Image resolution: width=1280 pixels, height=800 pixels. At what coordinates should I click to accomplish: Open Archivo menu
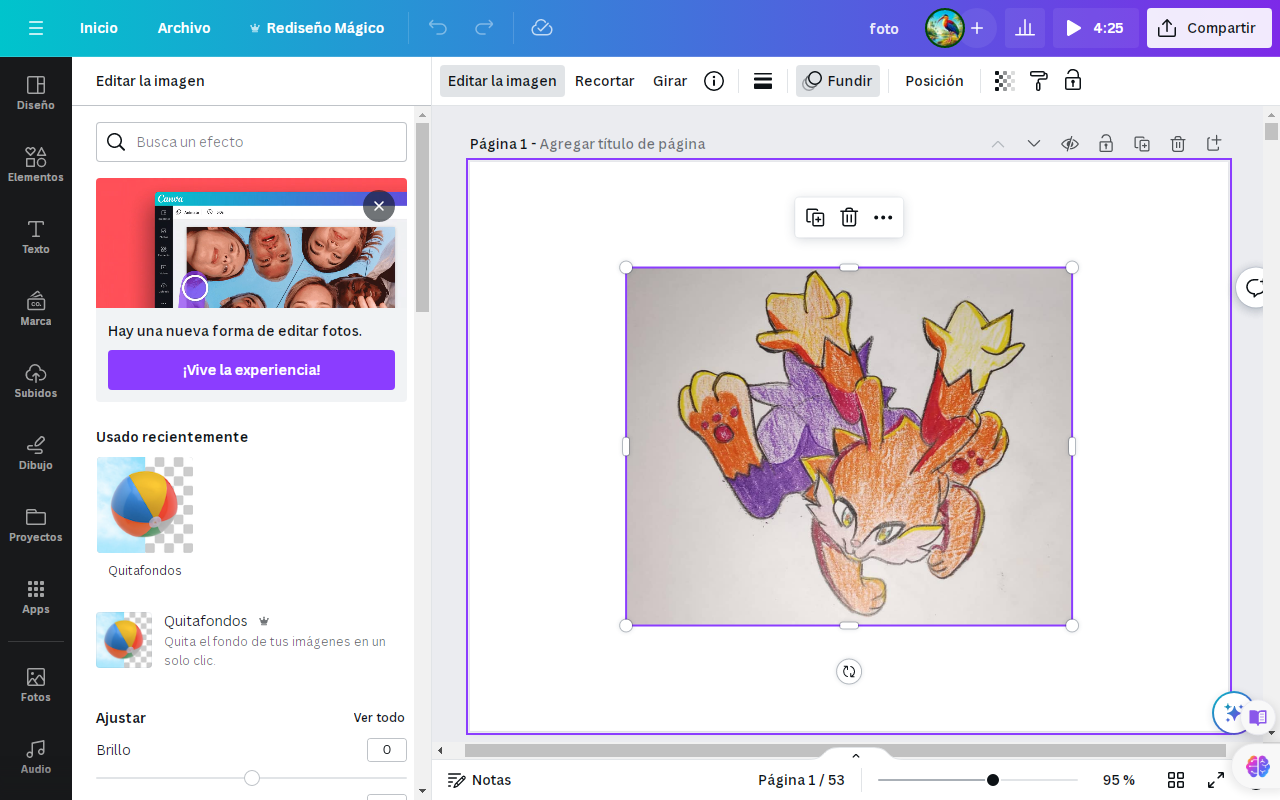pyautogui.click(x=184, y=28)
